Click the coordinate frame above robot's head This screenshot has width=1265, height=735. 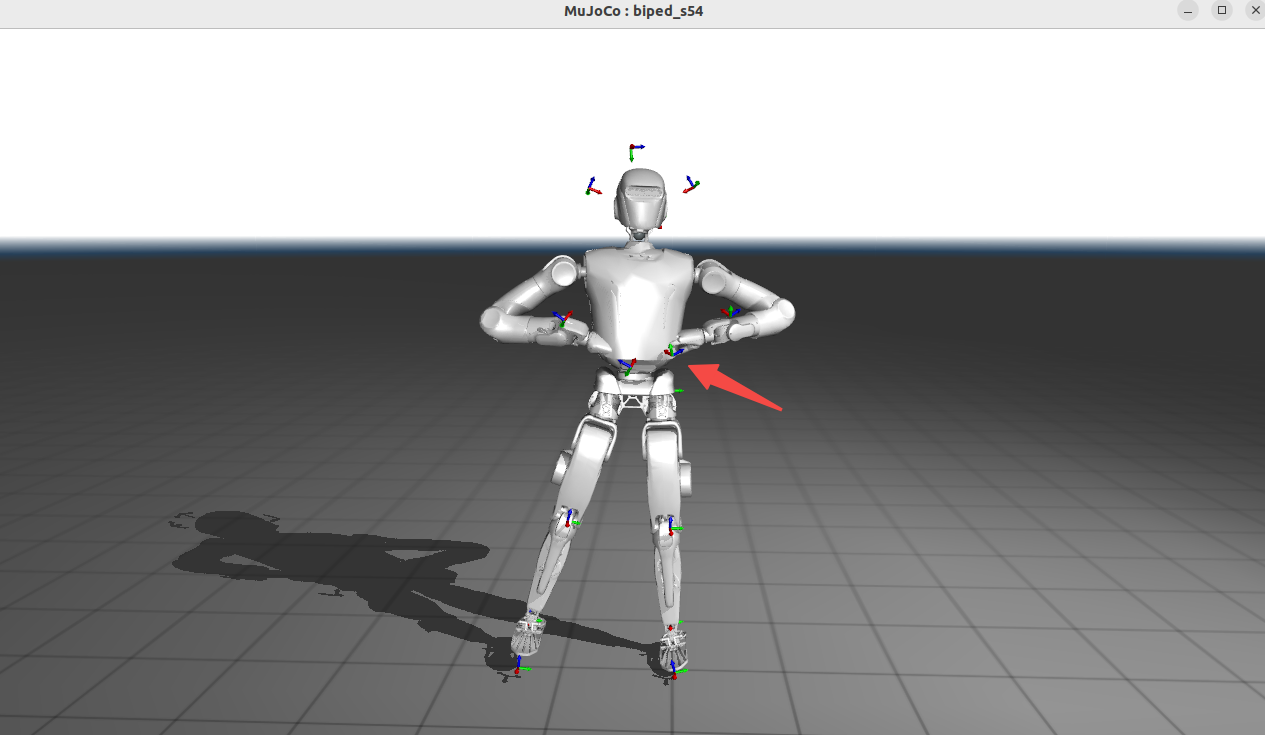pyautogui.click(x=632, y=151)
